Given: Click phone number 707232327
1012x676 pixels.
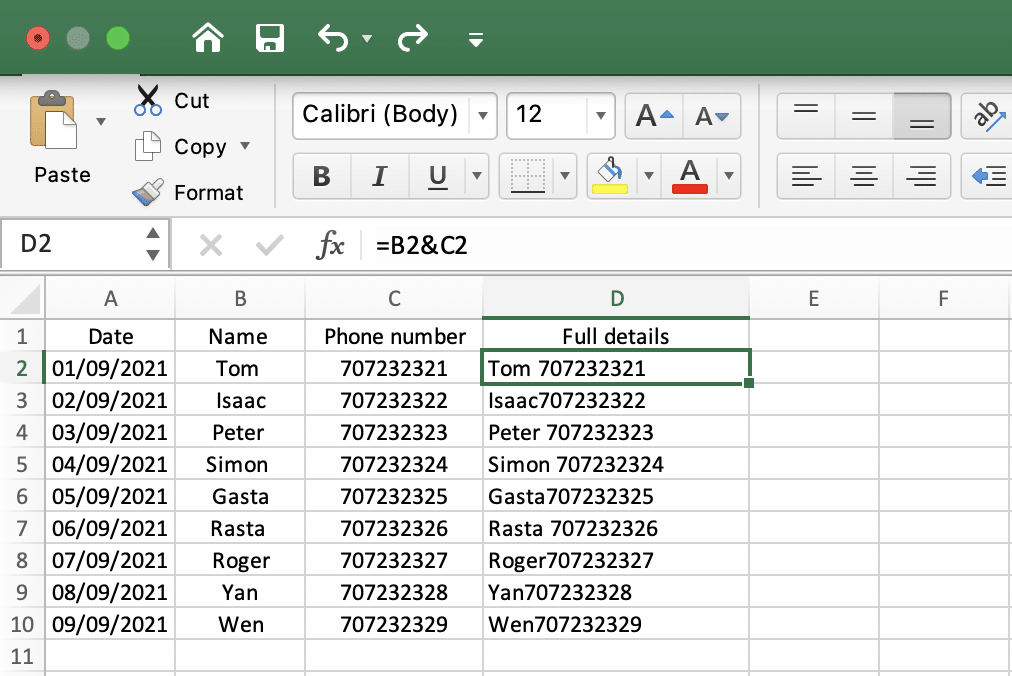Looking at the screenshot, I should [394, 560].
